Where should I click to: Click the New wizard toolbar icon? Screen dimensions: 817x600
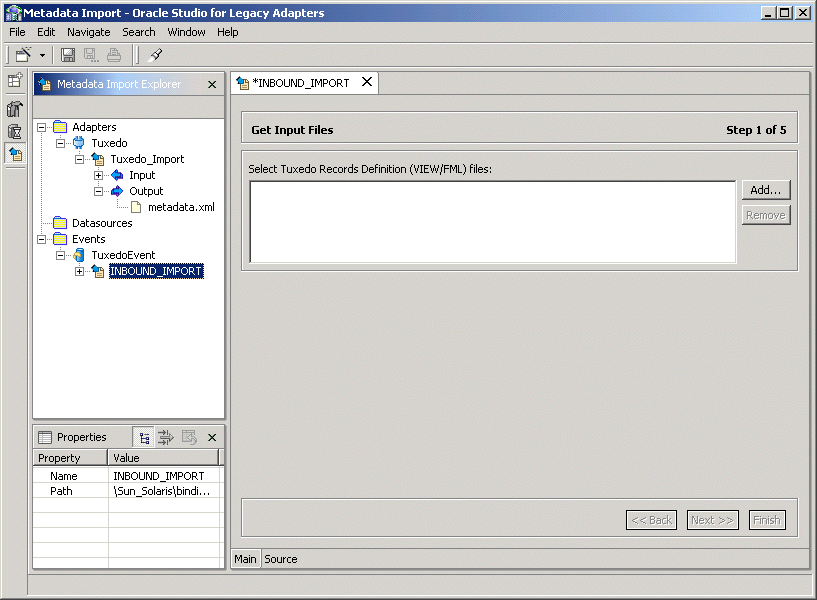[x=23, y=54]
